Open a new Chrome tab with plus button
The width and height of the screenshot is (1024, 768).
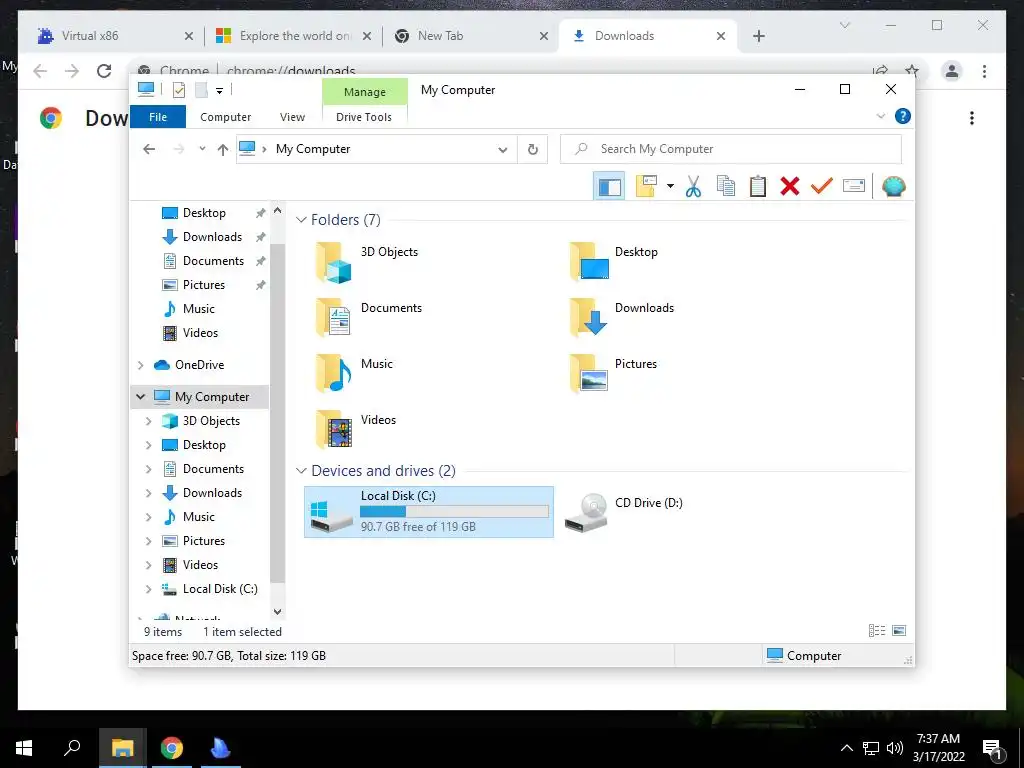(758, 37)
